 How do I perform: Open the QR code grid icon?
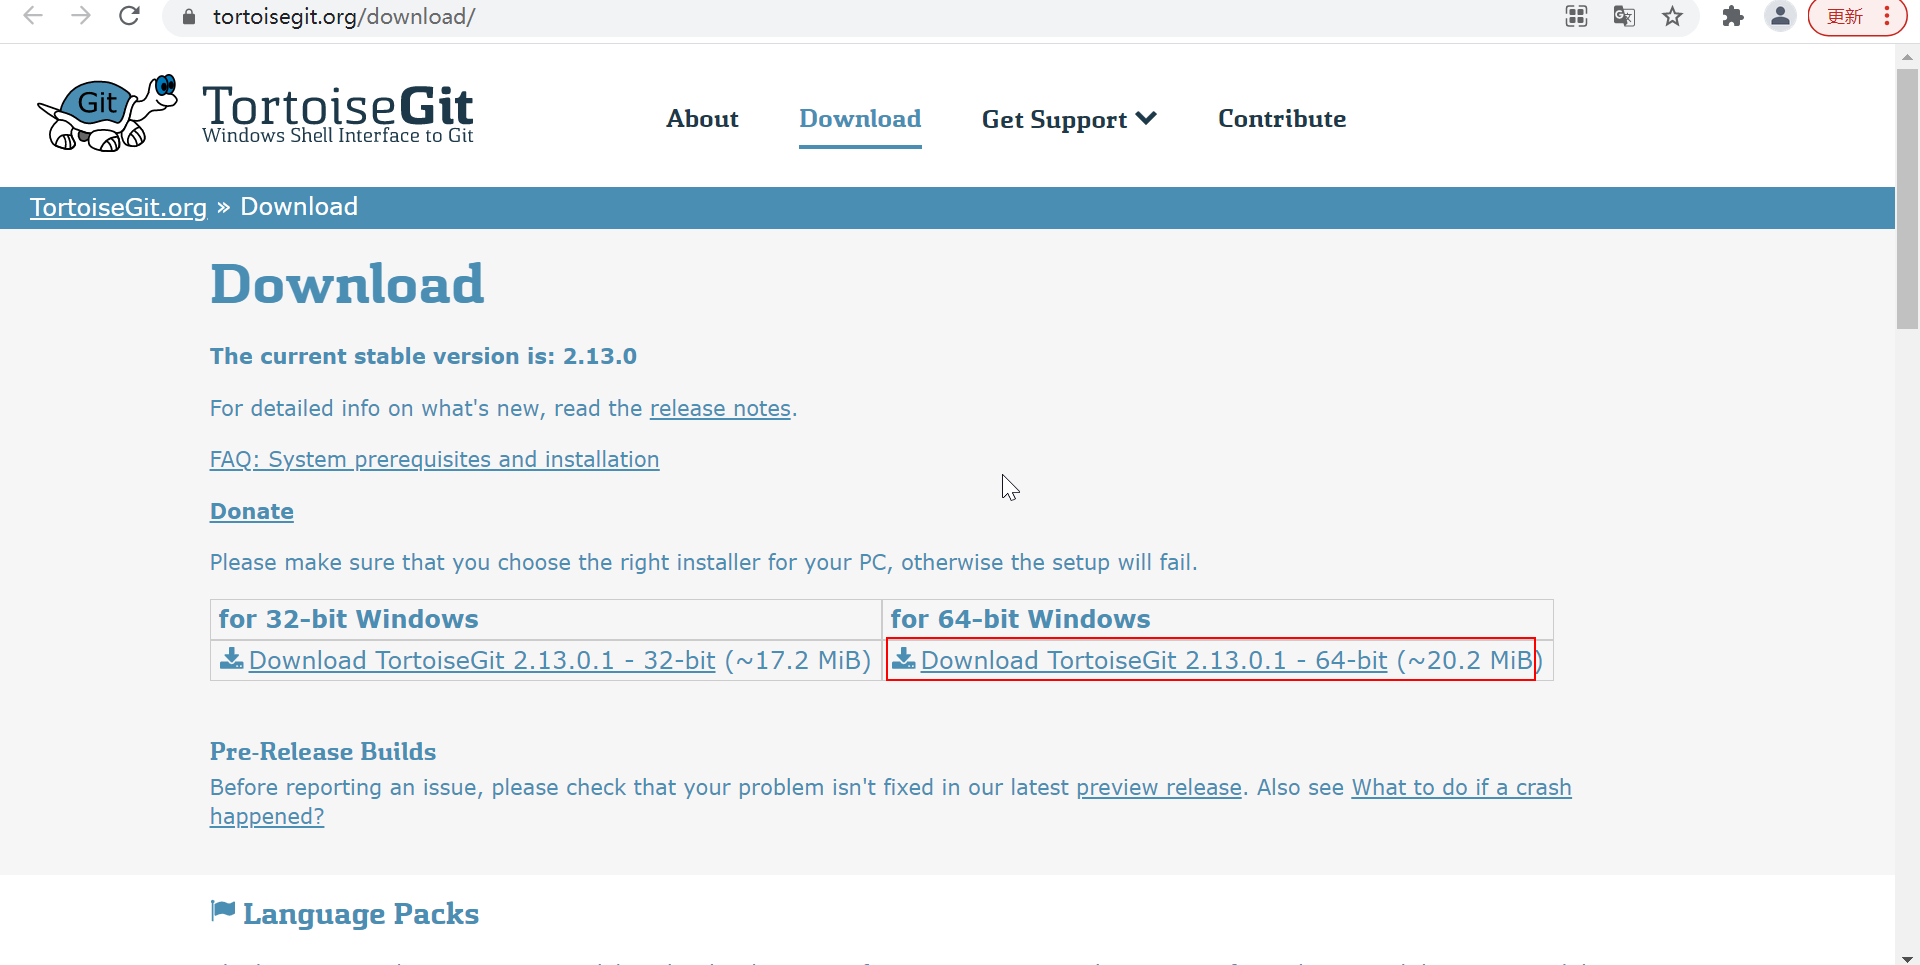point(1576,16)
